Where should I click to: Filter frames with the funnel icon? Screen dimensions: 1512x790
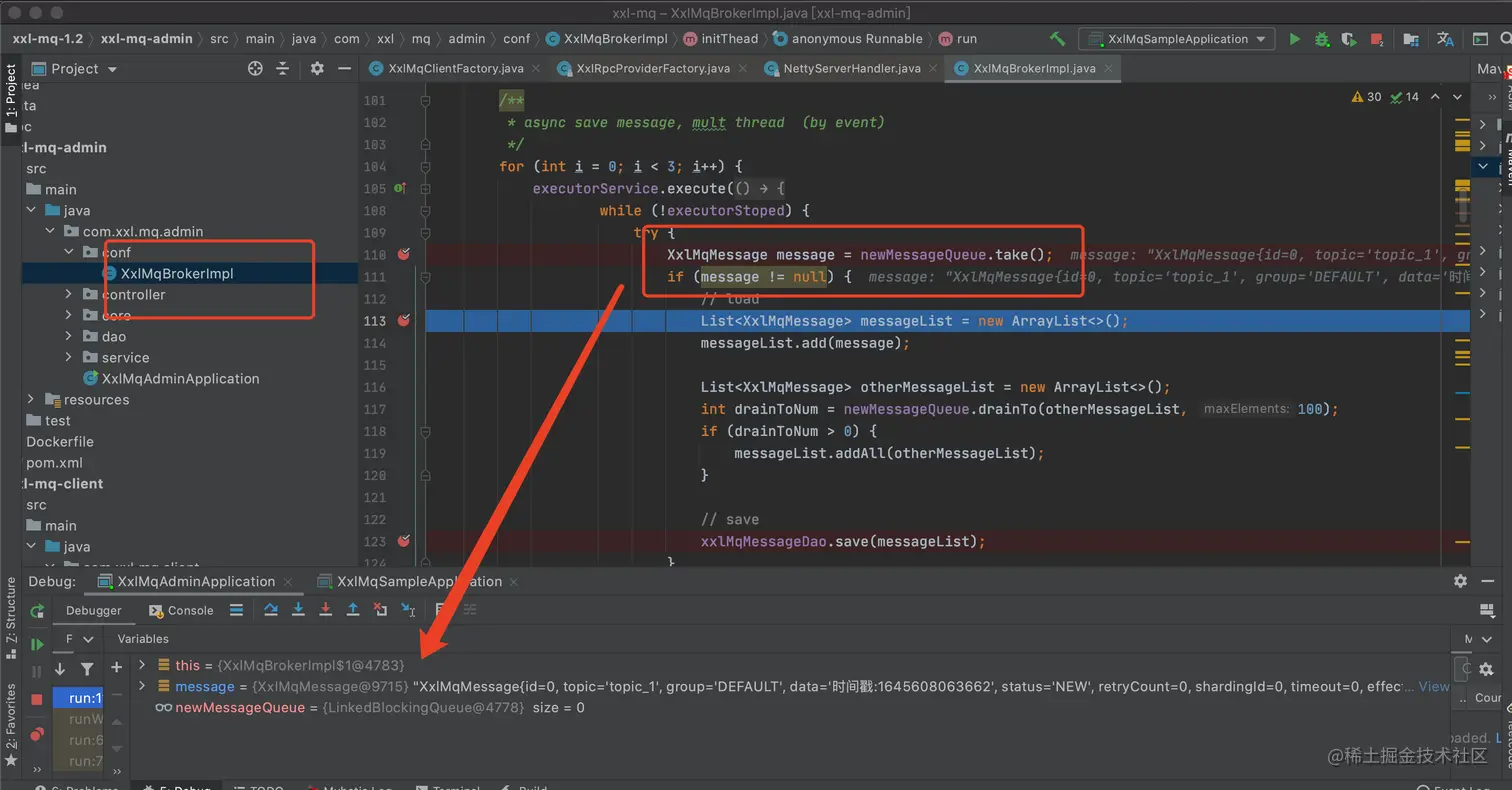[x=87, y=669]
